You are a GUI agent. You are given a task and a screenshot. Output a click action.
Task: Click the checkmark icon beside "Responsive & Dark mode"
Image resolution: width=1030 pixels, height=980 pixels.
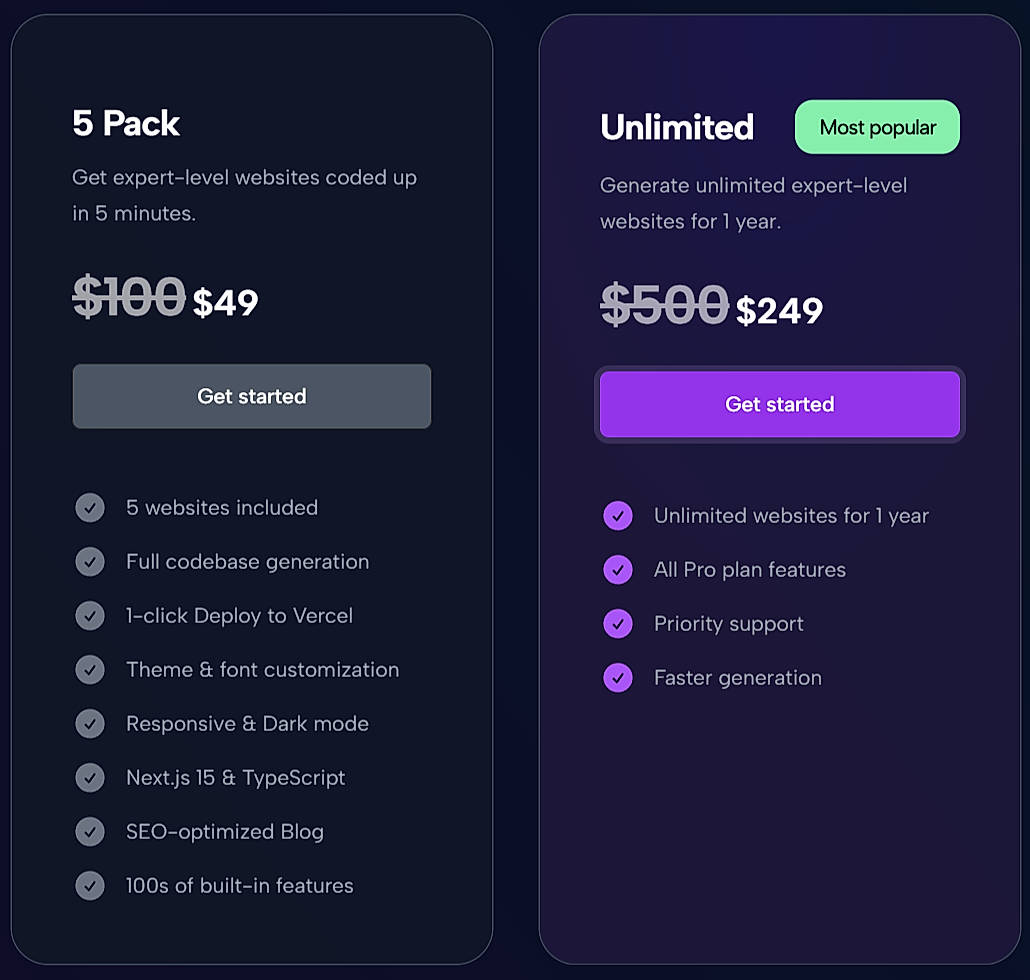click(x=90, y=724)
